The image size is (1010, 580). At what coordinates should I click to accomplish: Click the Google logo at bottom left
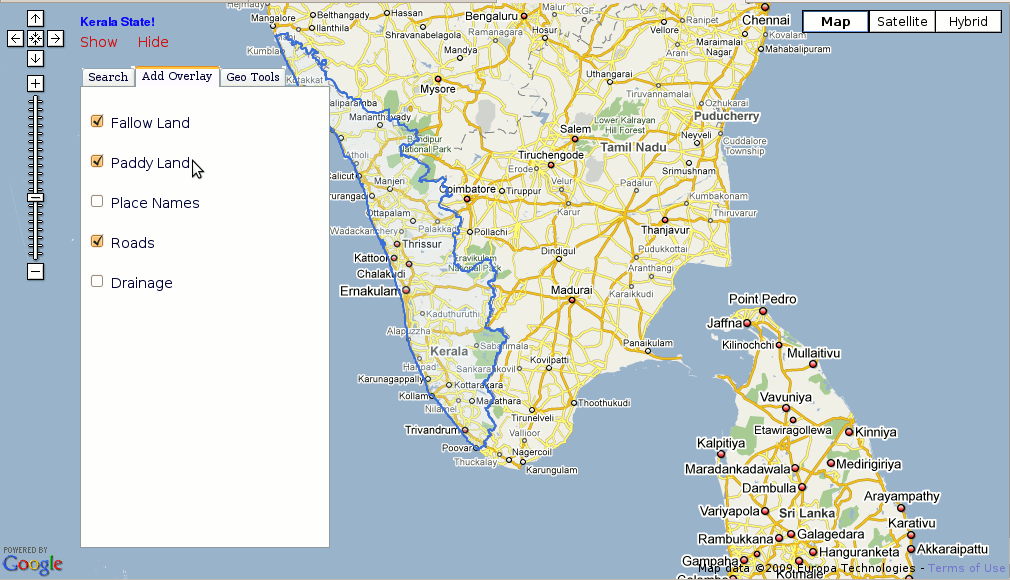31,564
